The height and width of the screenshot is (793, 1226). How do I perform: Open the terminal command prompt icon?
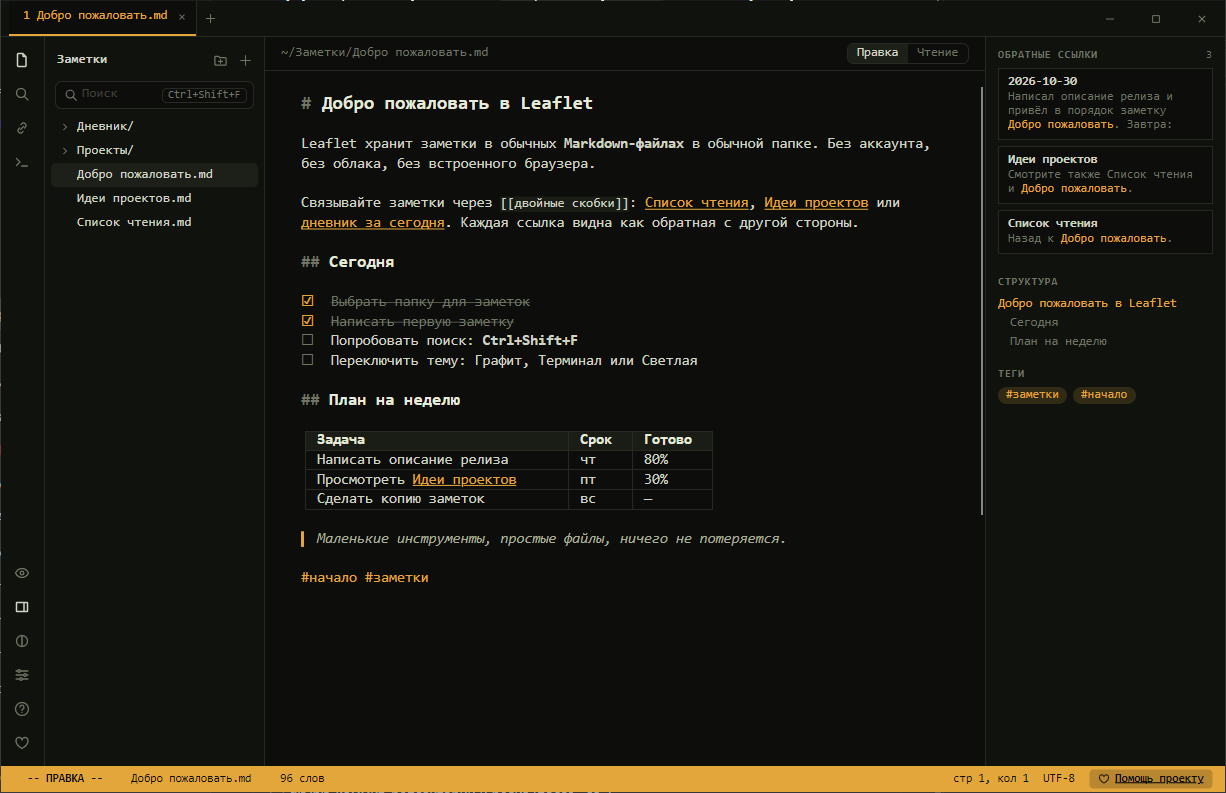tap(22, 162)
